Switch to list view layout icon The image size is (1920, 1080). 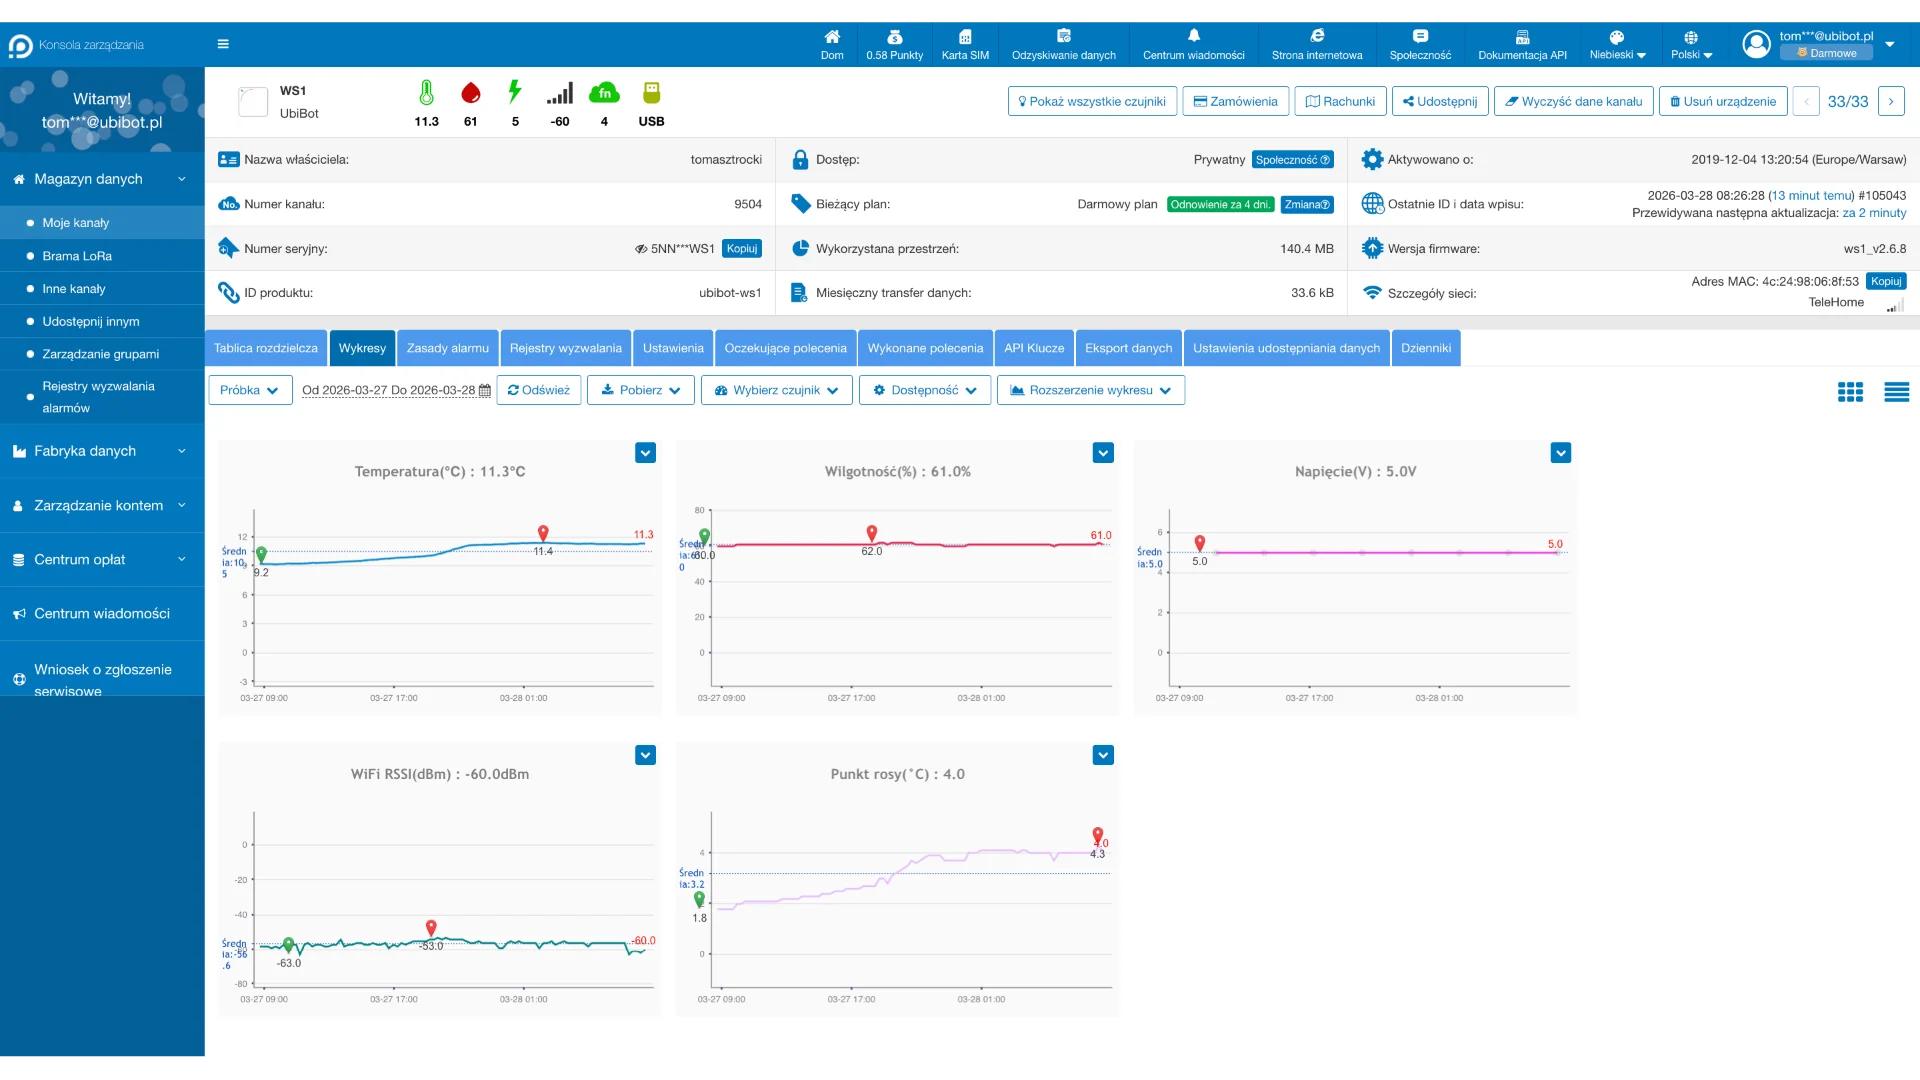tap(1896, 392)
